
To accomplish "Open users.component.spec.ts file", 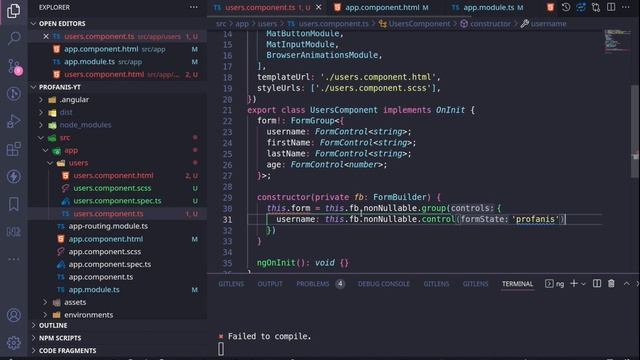I will point(117,201).
